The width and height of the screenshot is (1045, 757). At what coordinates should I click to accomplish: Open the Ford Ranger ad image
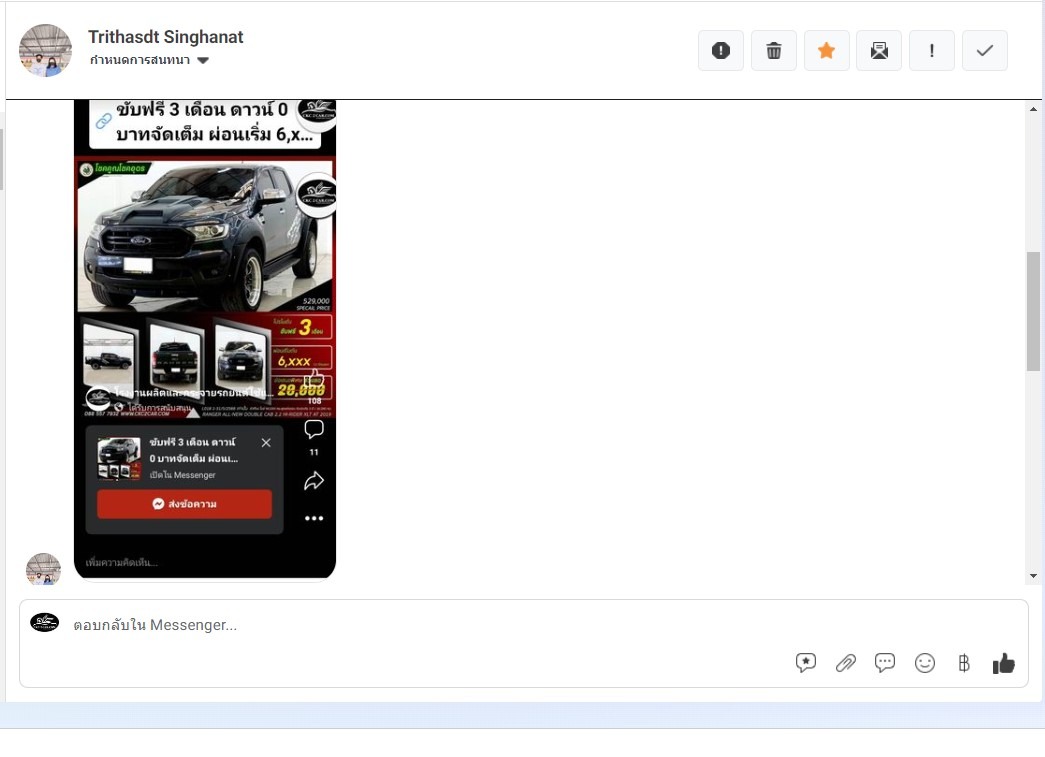point(205,235)
